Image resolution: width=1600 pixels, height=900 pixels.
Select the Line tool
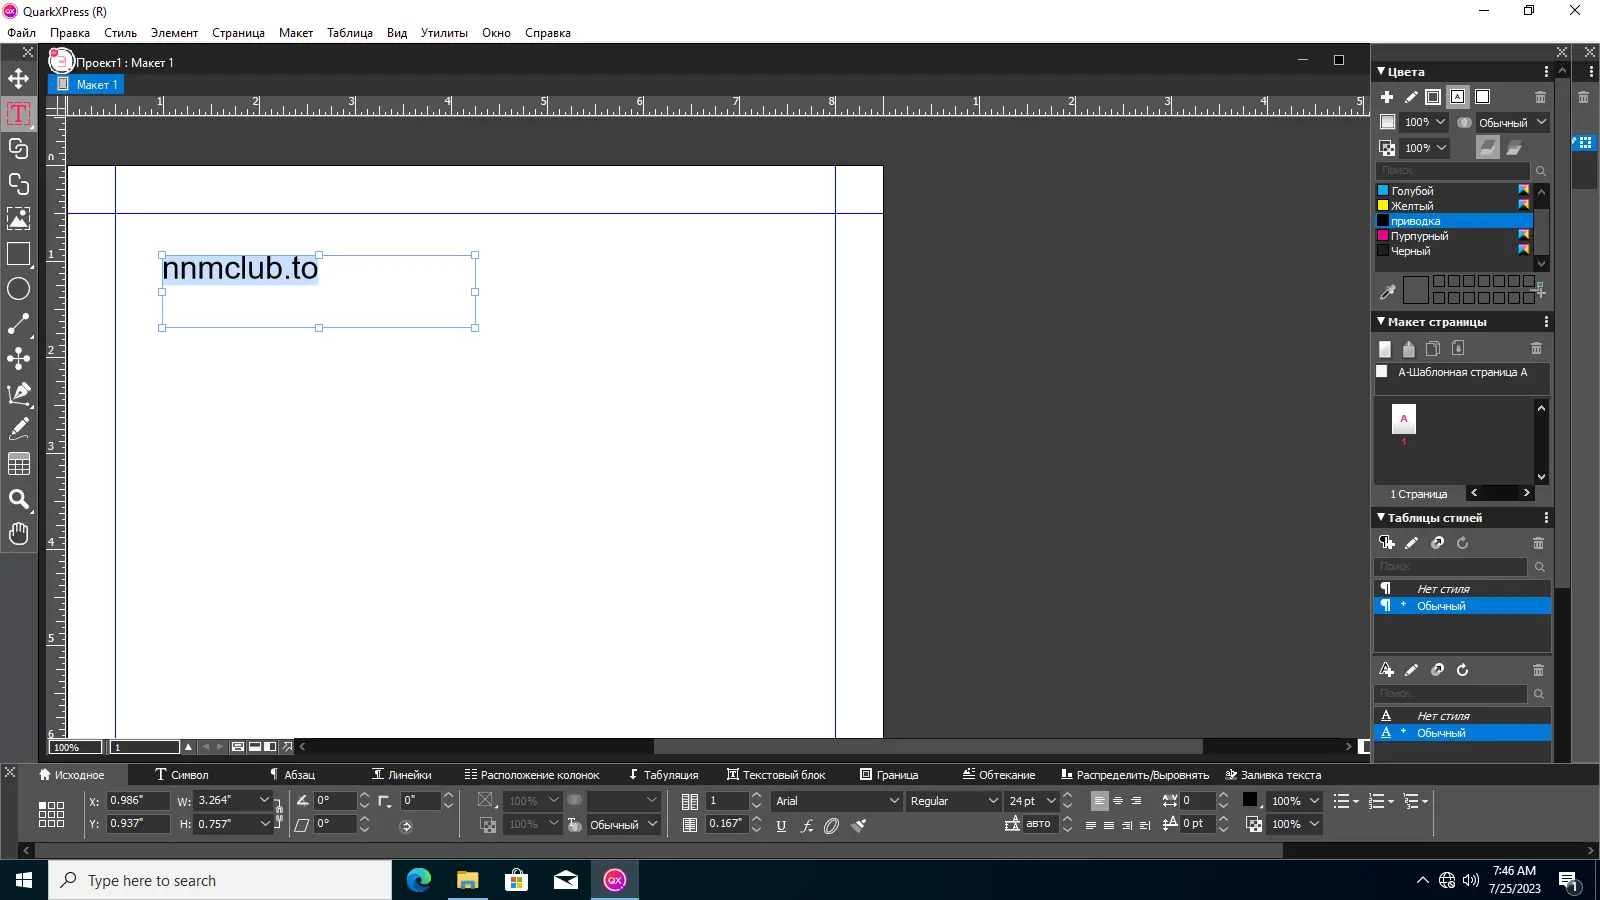[x=18, y=324]
